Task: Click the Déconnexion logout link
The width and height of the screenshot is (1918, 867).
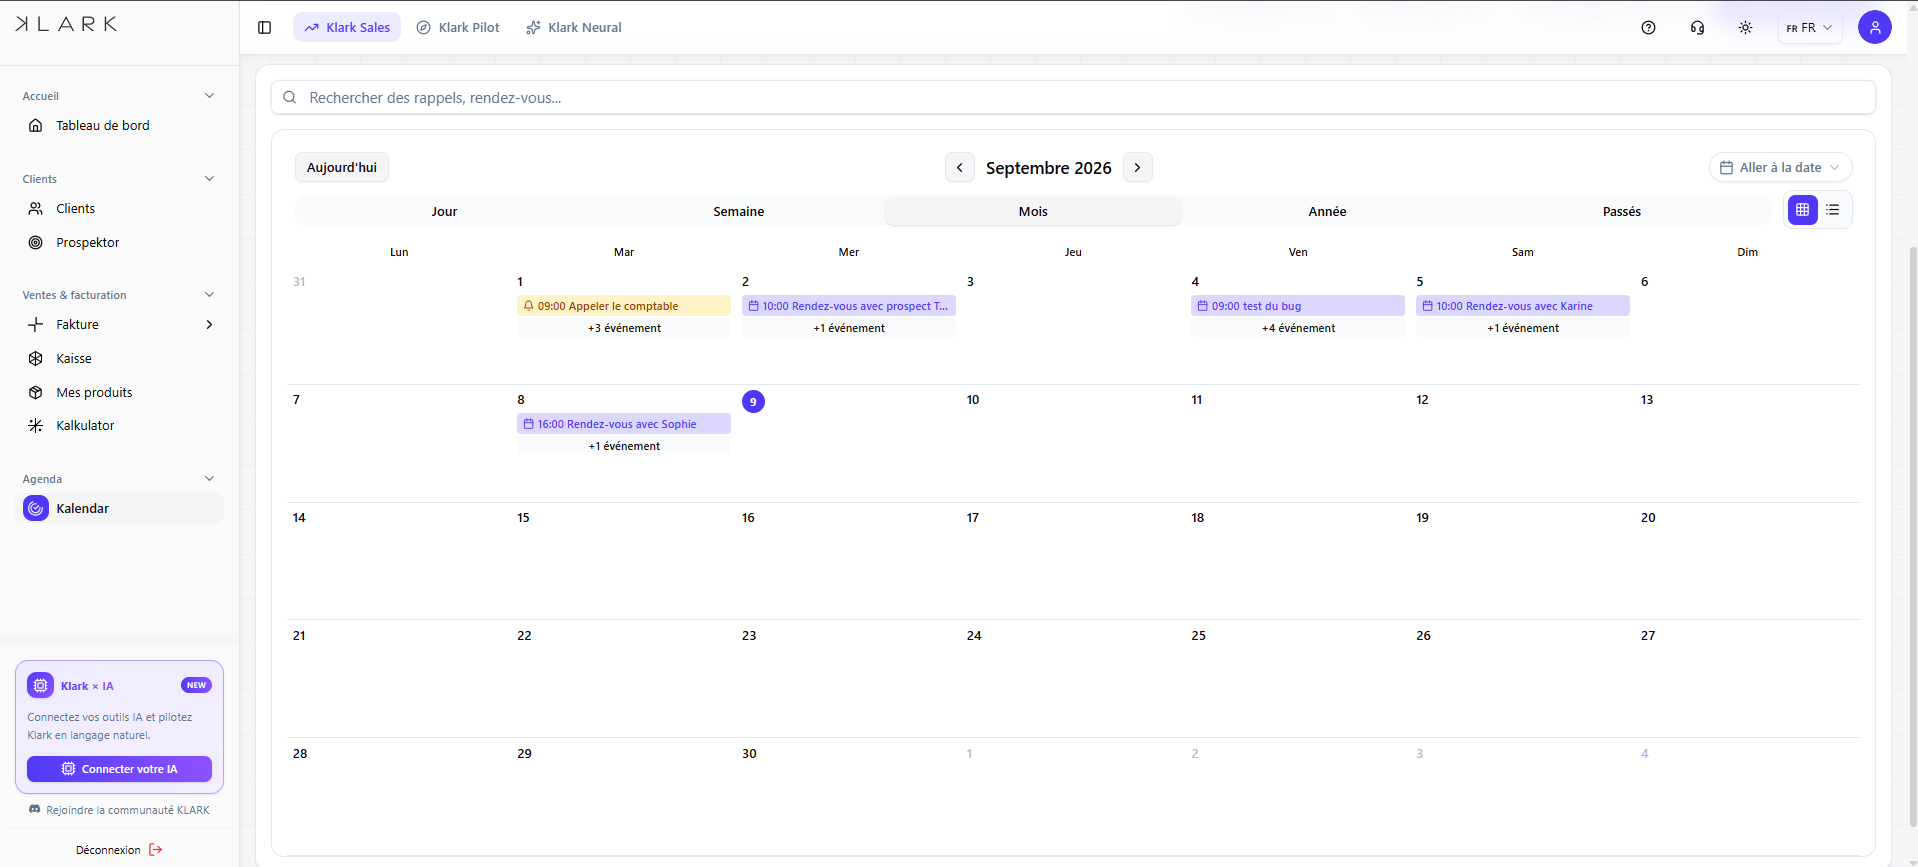Action: coord(119,850)
